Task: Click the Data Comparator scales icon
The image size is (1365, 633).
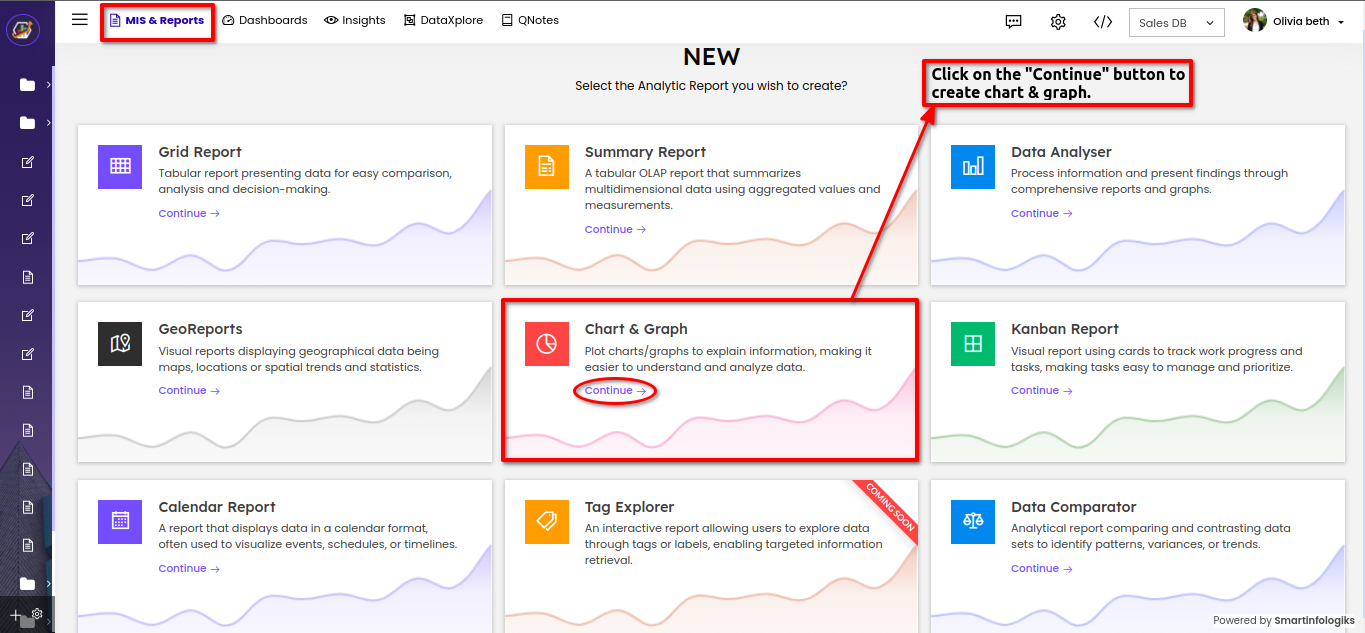Action: 972,521
